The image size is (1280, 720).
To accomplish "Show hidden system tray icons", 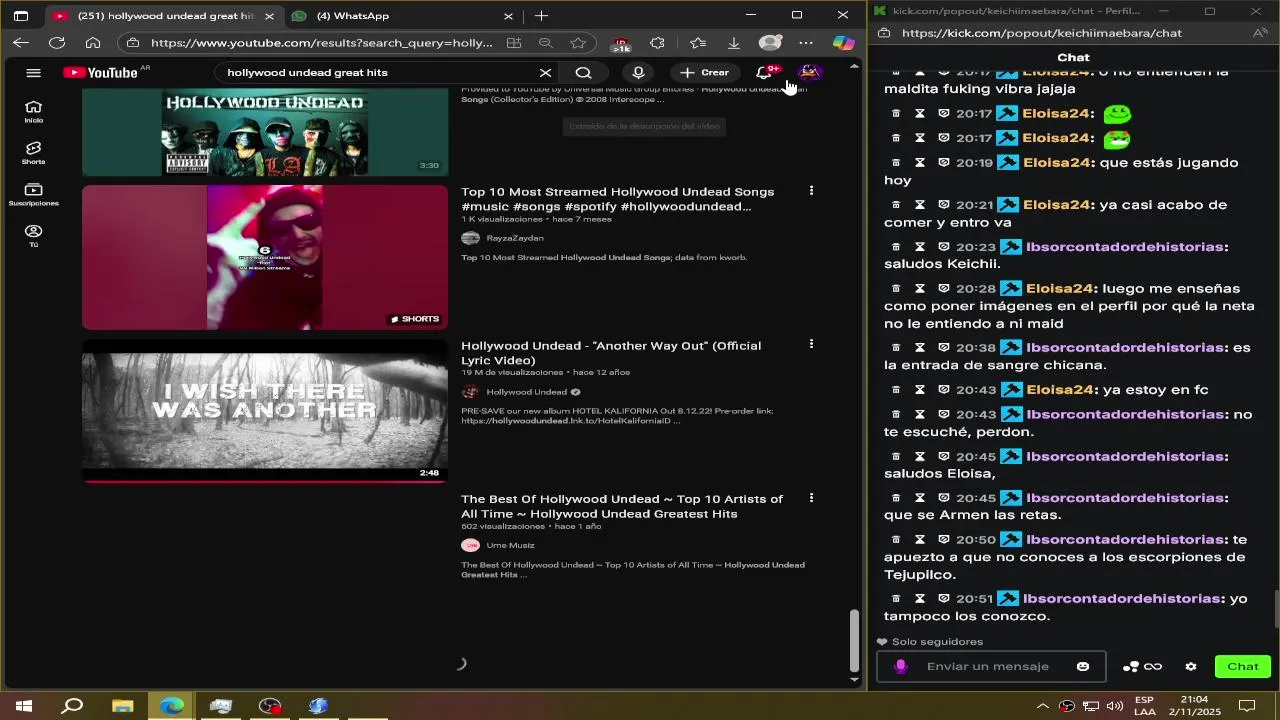I will [1043, 706].
